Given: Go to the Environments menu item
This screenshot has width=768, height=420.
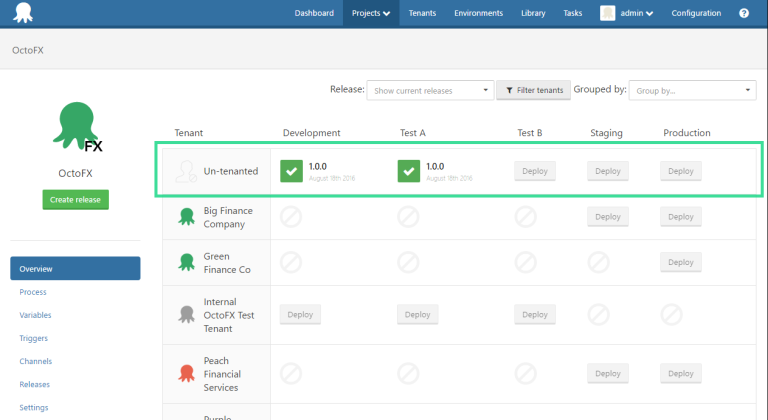Looking at the screenshot, I should click(x=478, y=13).
